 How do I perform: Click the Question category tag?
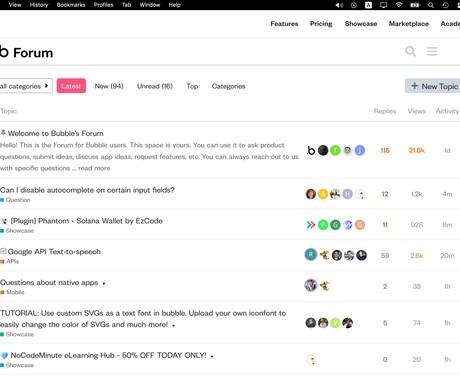(x=15, y=200)
